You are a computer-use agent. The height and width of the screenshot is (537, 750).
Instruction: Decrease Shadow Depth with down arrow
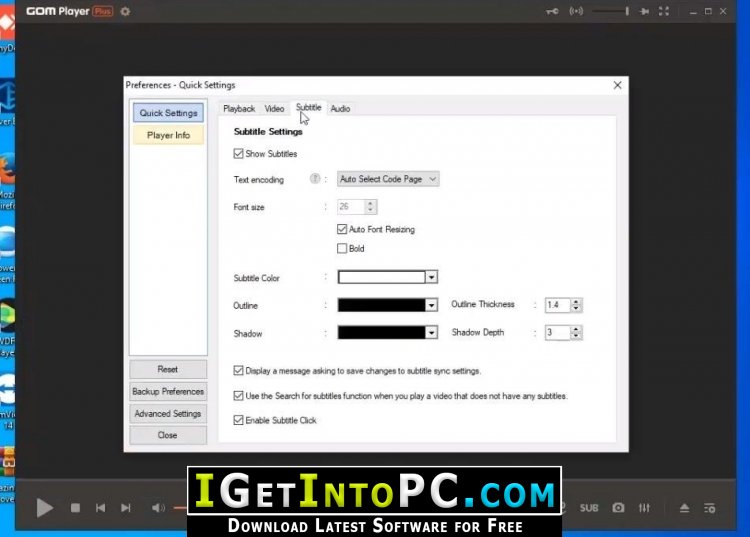point(576,336)
